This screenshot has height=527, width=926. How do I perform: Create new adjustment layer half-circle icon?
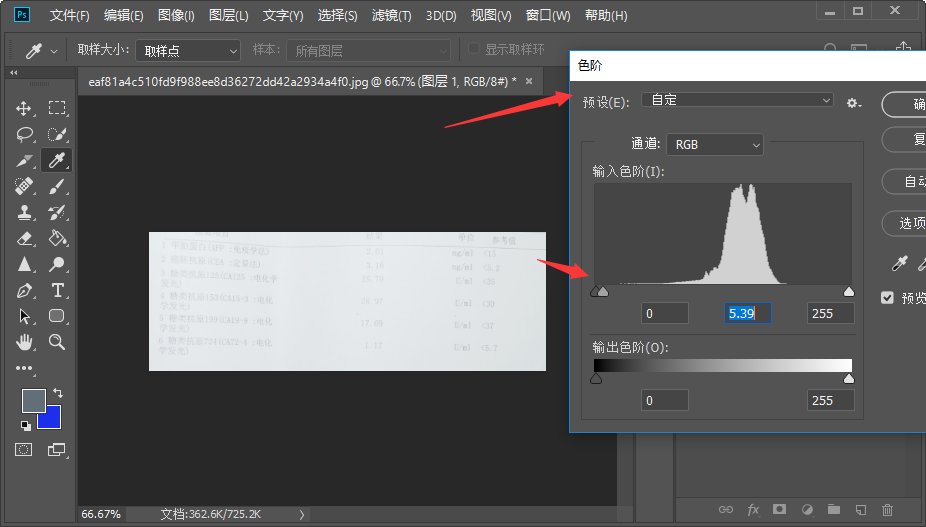[x=807, y=510]
